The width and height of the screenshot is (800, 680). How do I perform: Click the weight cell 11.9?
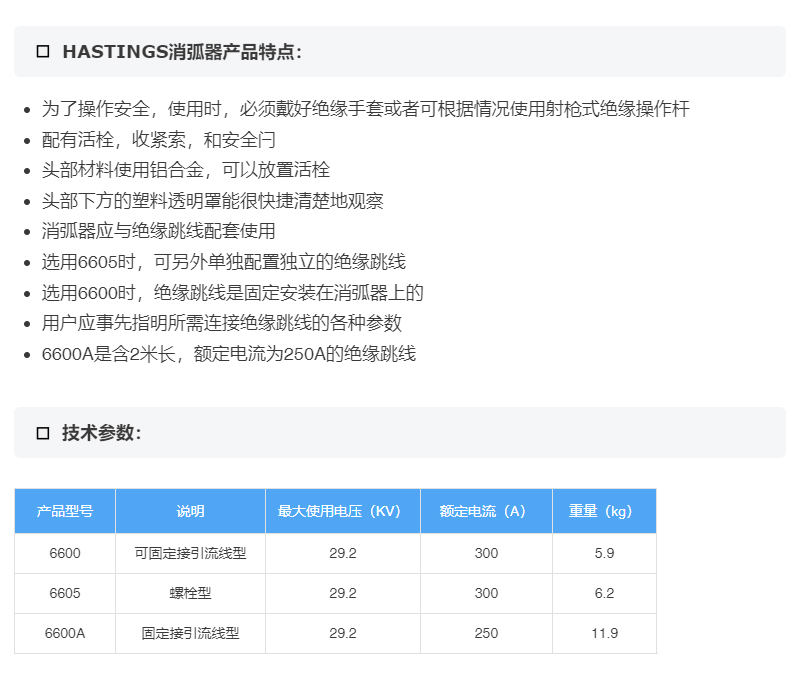tap(605, 634)
